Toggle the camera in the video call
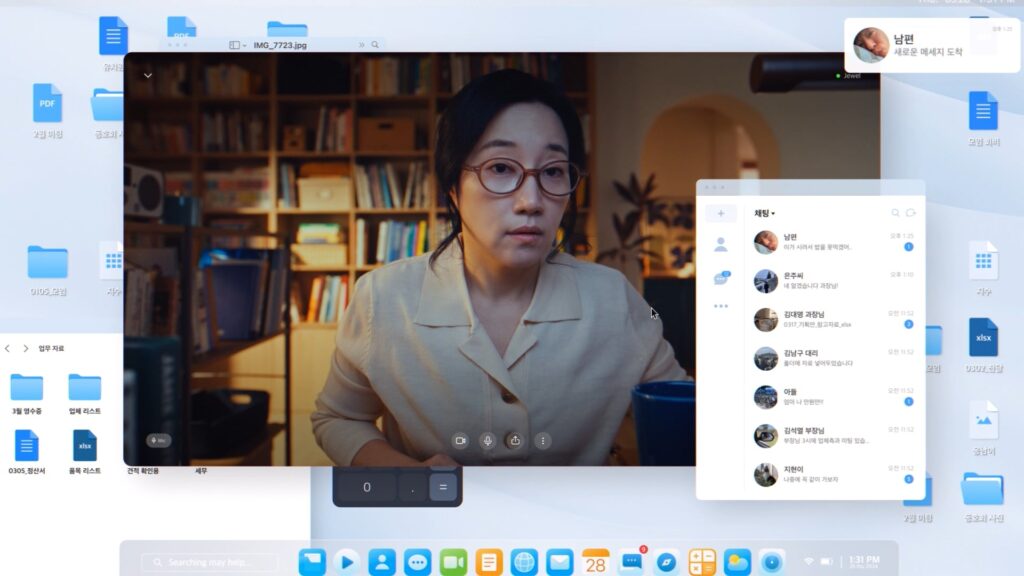This screenshot has height=576, width=1024. (460, 440)
